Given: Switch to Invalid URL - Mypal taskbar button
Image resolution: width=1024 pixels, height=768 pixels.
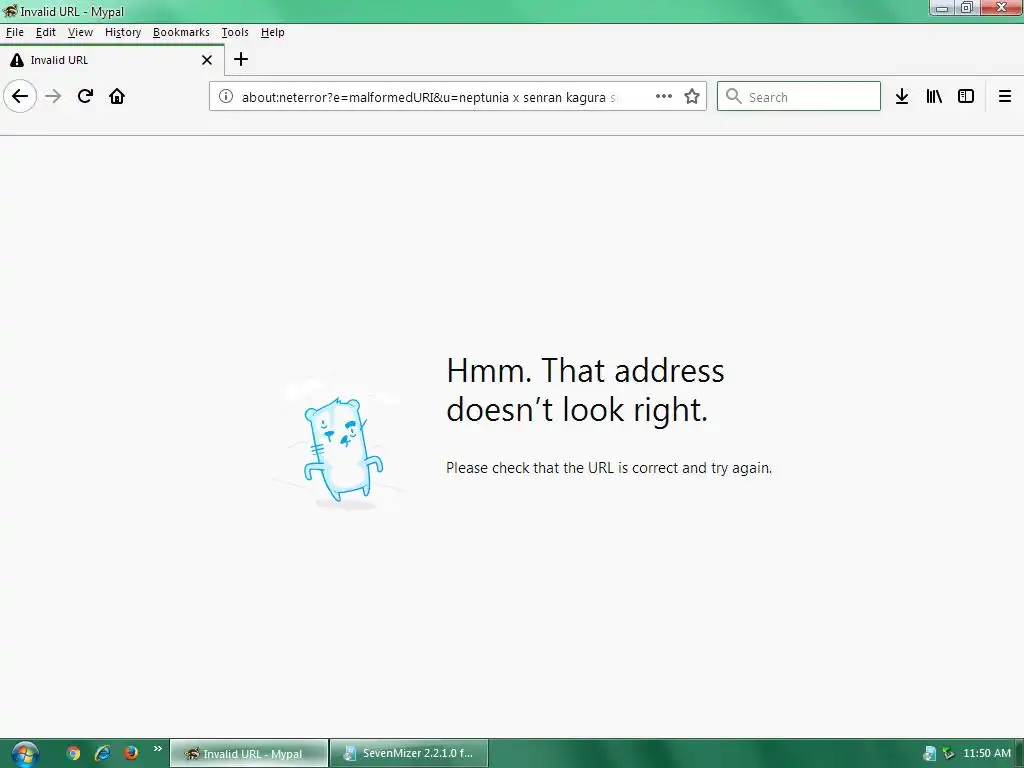Looking at the screenshot, I should pos(249,754).
